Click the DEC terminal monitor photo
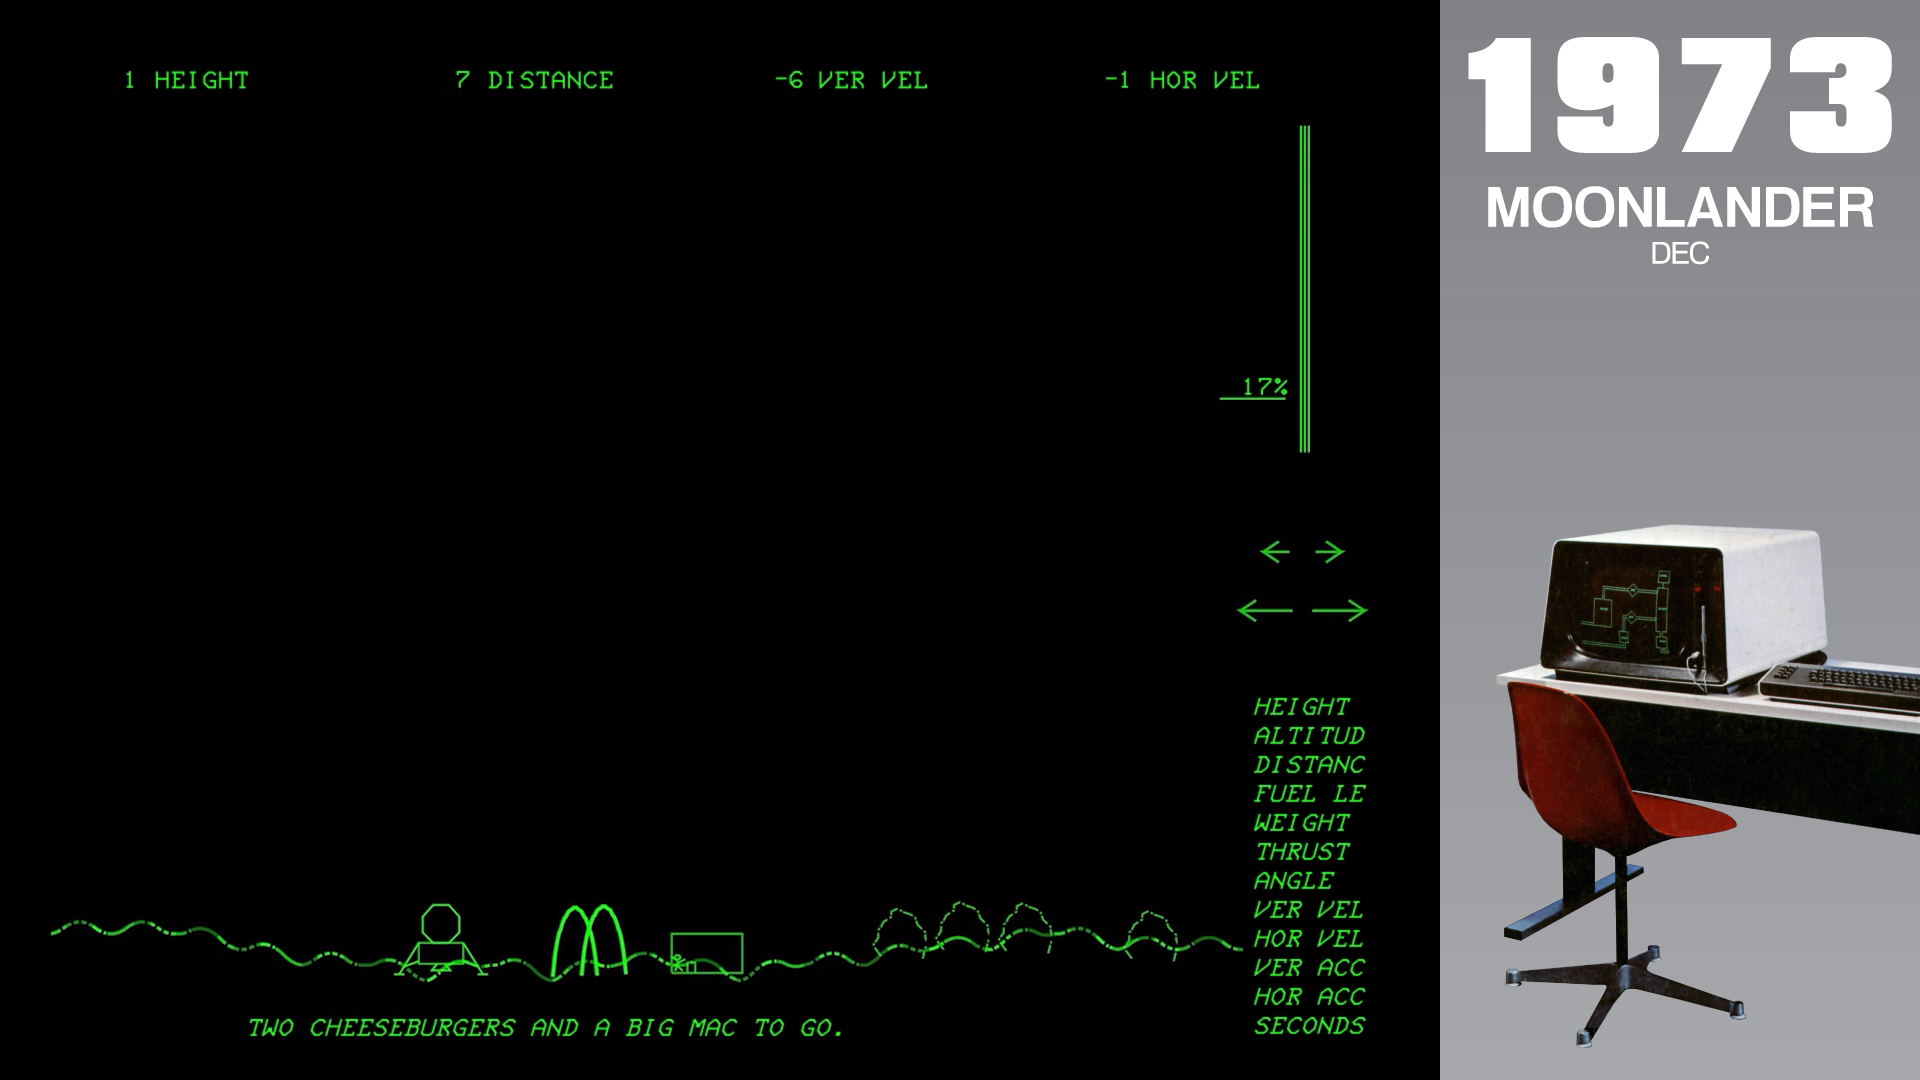Viewport: 1920px width, 1080px height. click(x=1686, y=608)
